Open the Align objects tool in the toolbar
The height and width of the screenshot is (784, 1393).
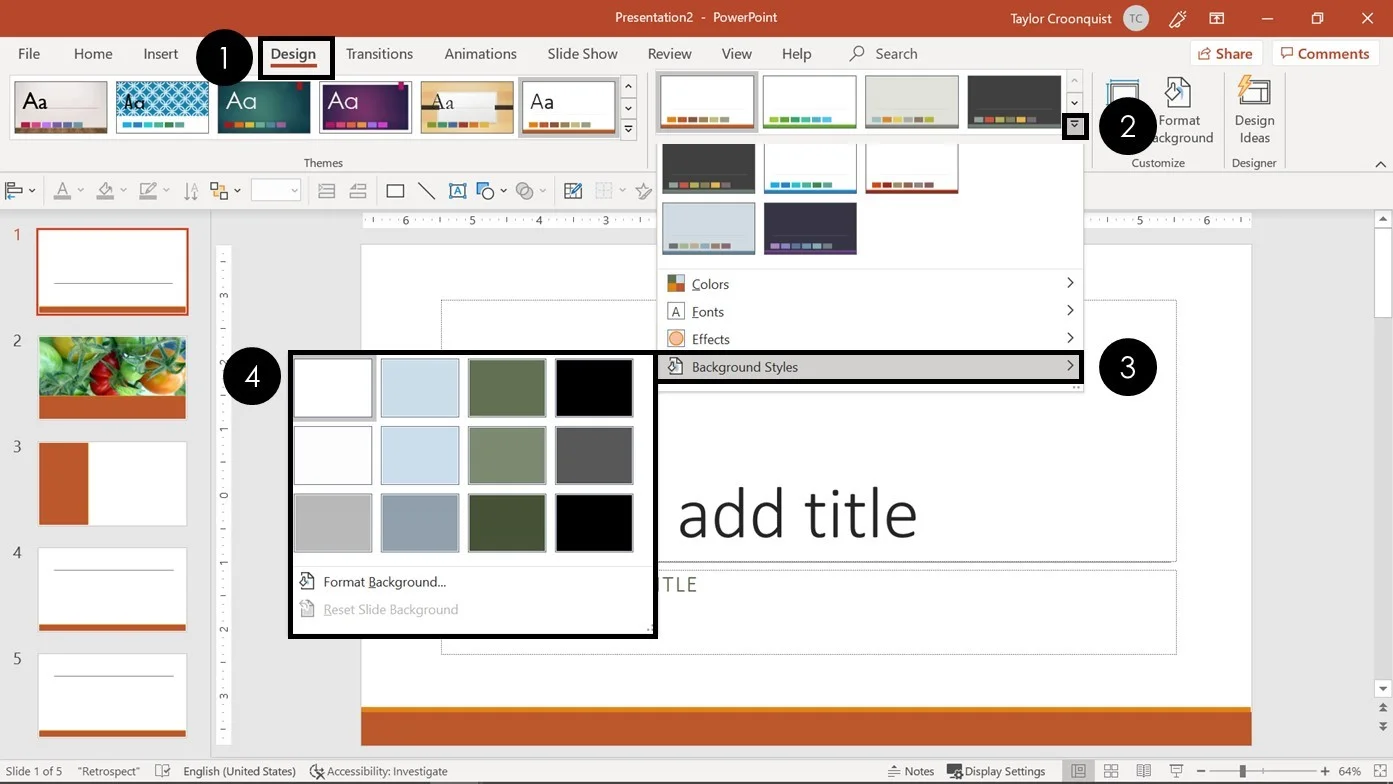pyautogui.click(x=14, y=190)
